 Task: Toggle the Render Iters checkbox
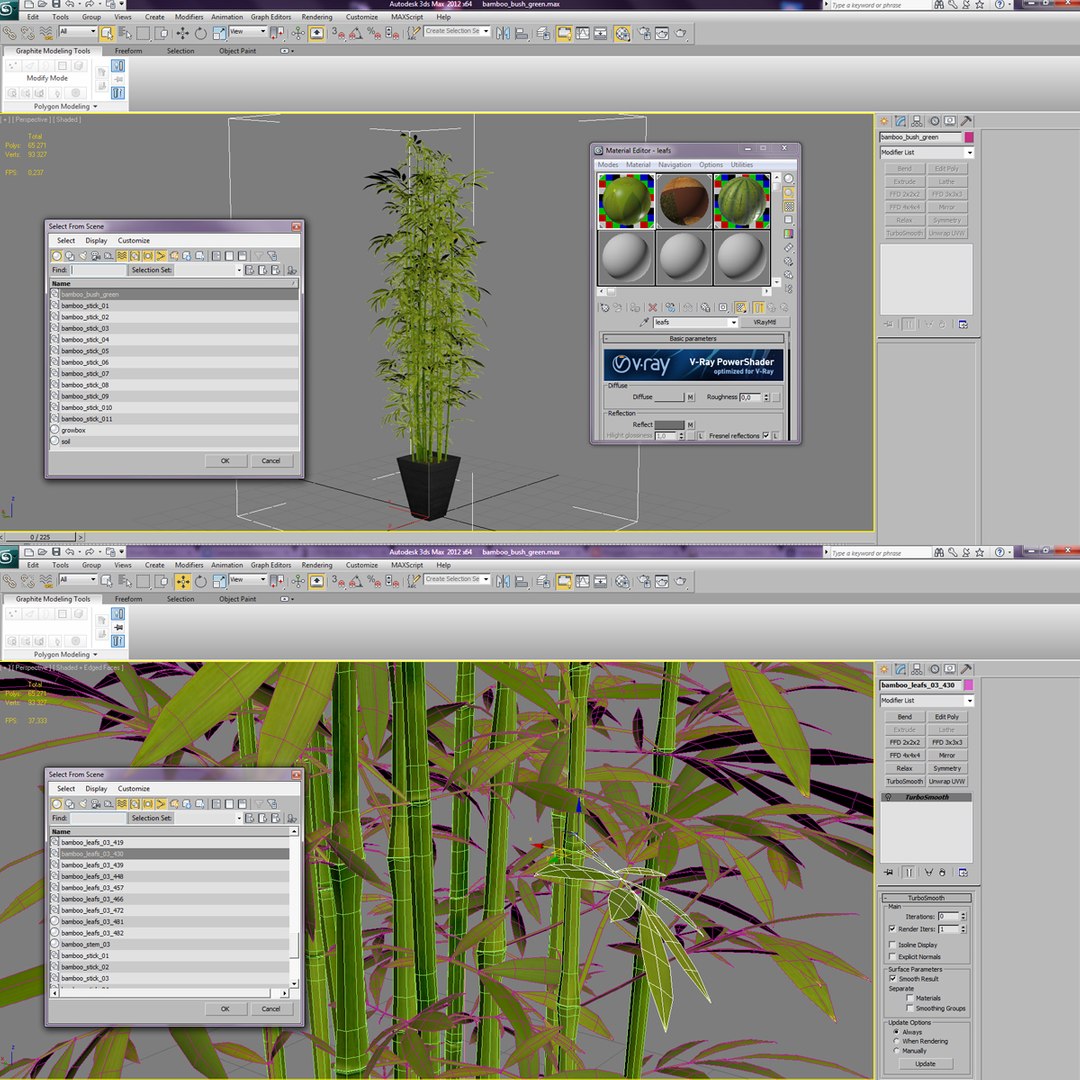click(x=893, y=929)
